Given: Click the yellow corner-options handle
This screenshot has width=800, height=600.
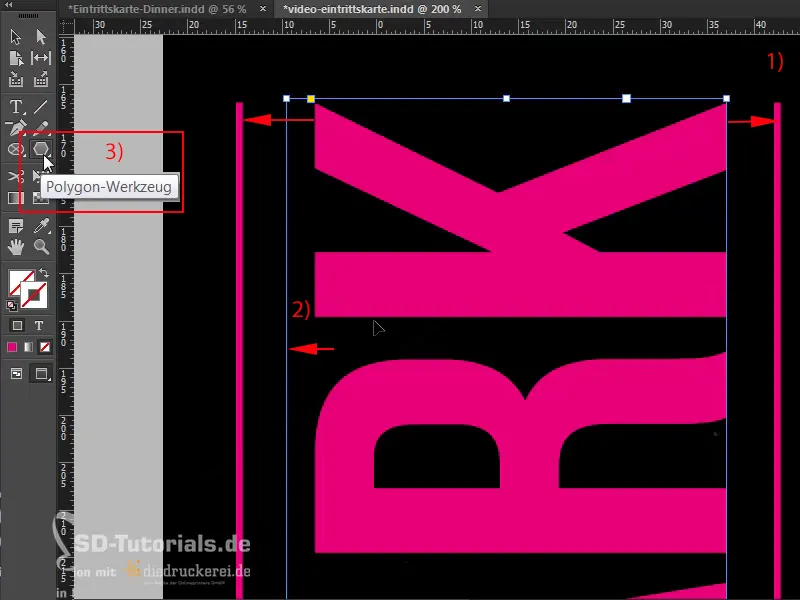Looking at the screenshot, I should tap(311, 98).
